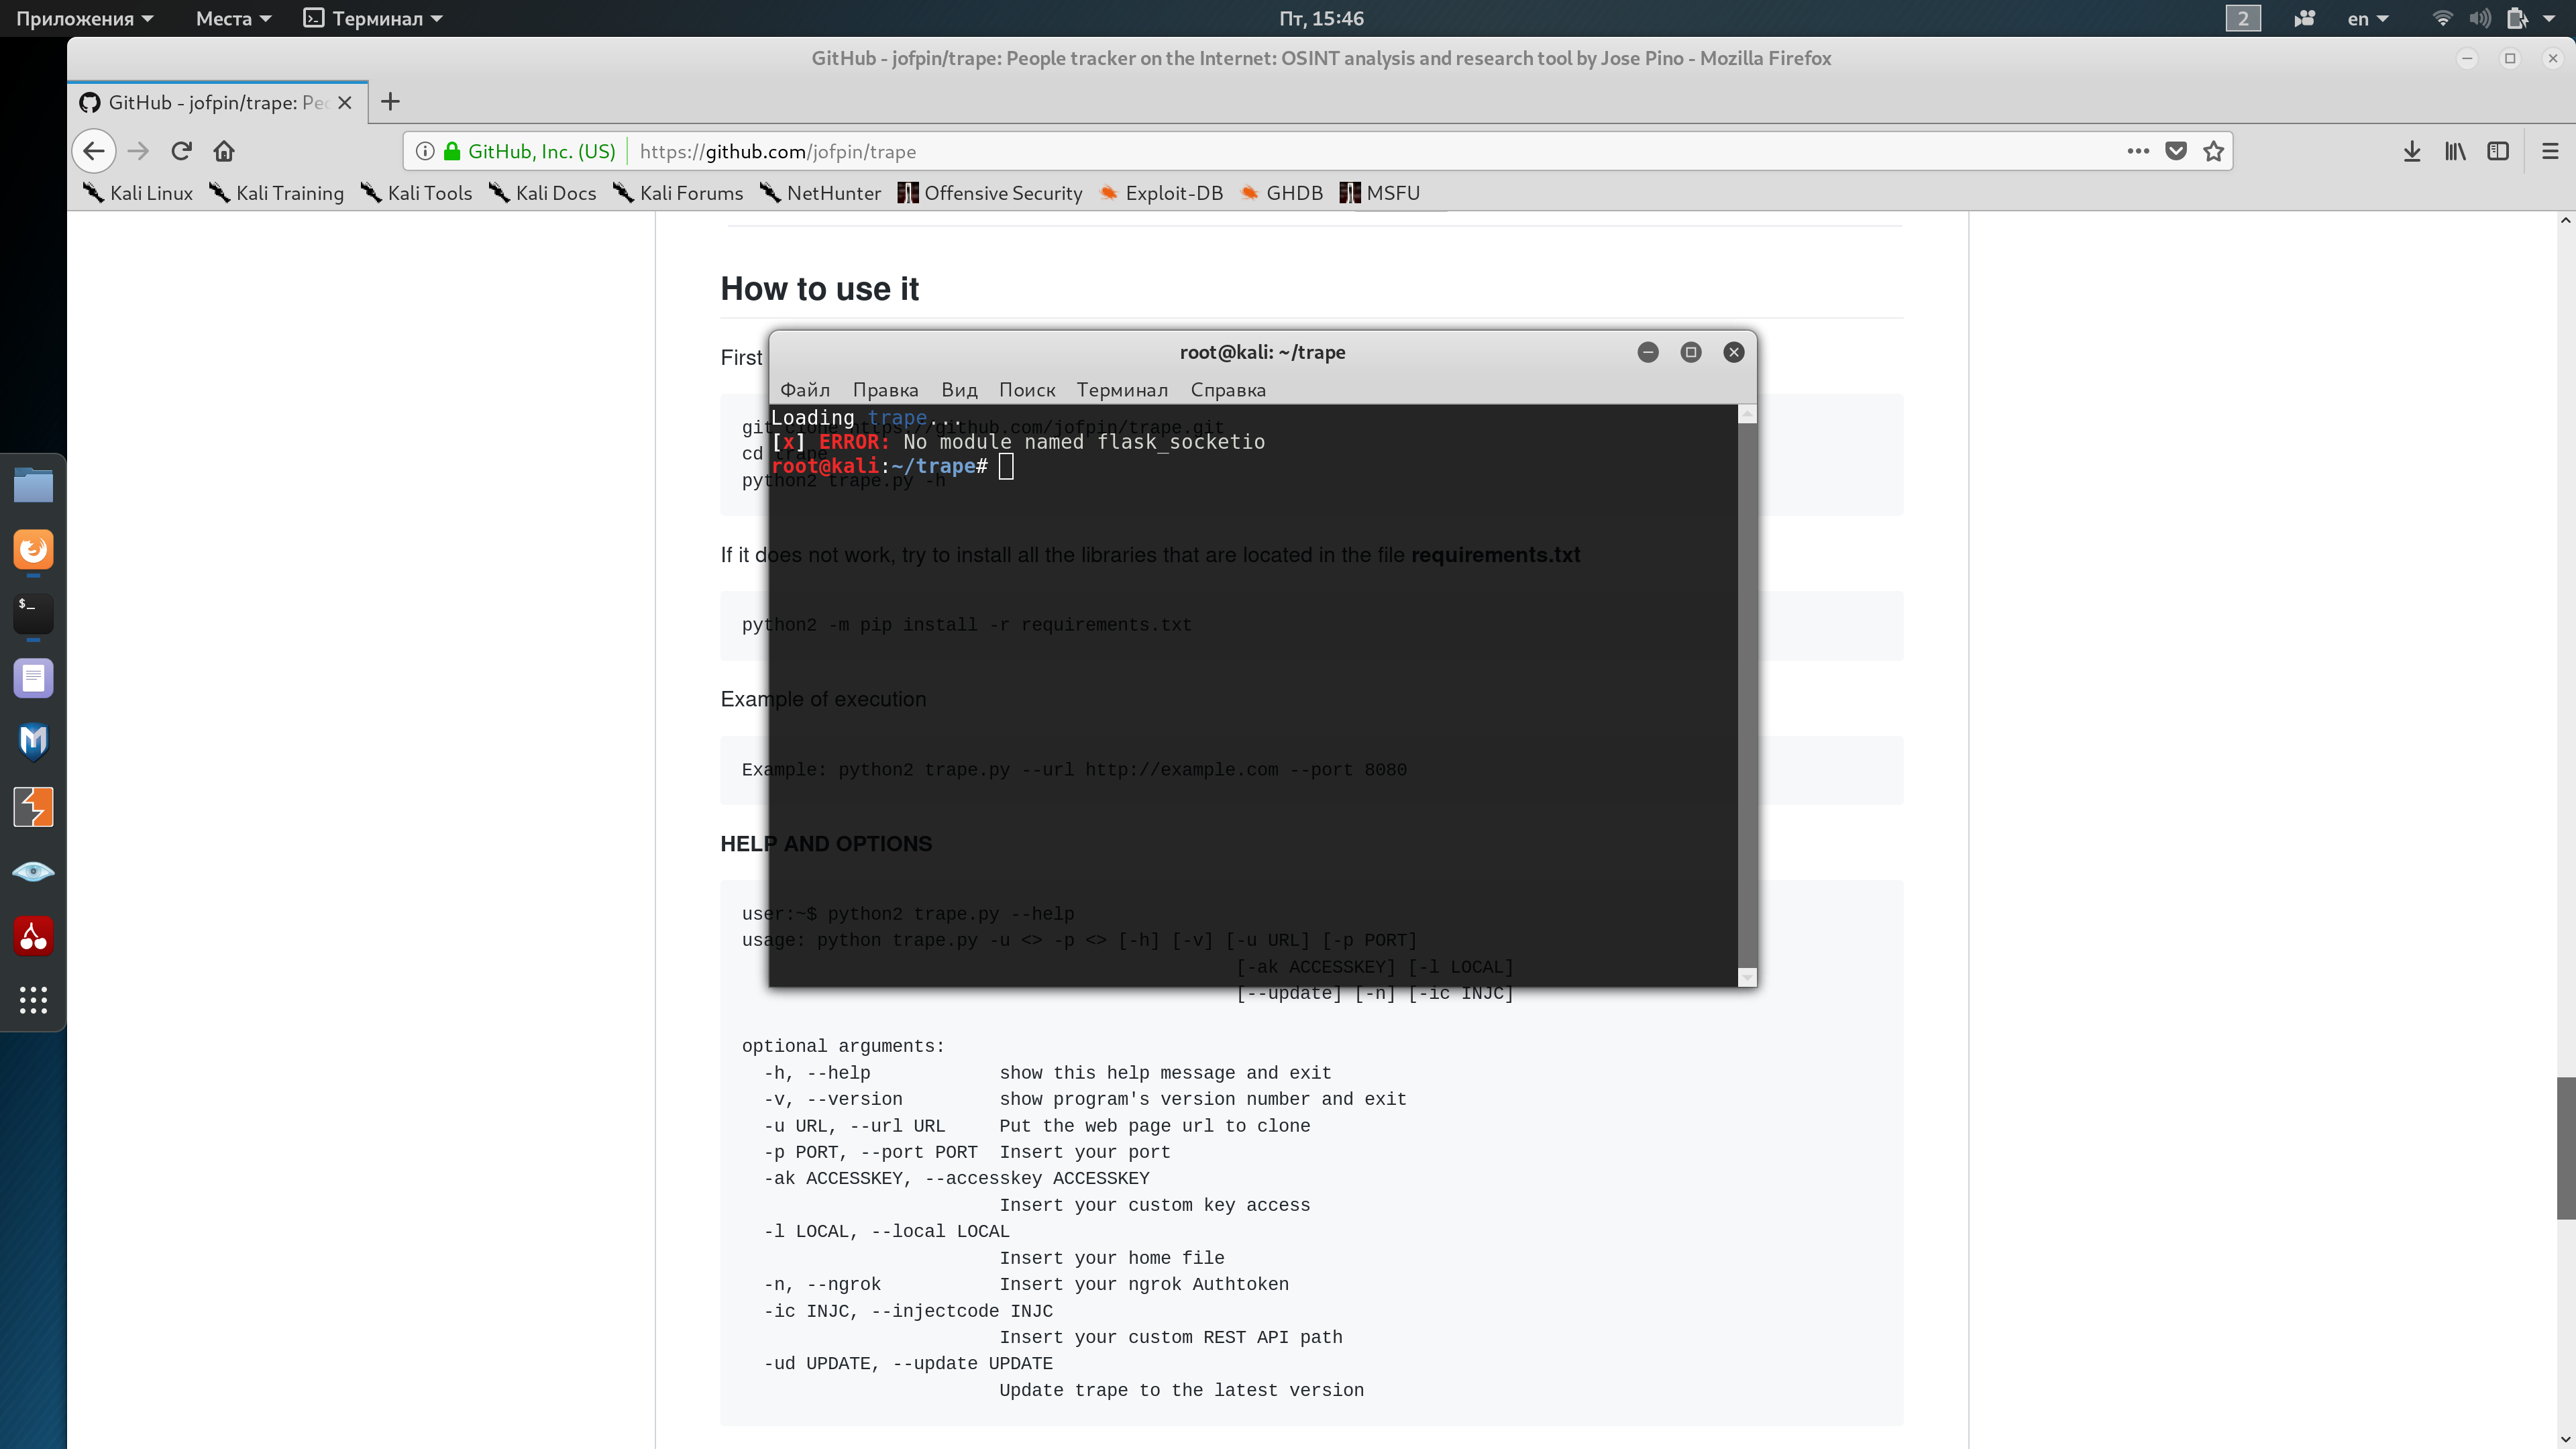Go to Firefox home page icon
Screen dimensions: 2576x1449
[x=224, y=151]
